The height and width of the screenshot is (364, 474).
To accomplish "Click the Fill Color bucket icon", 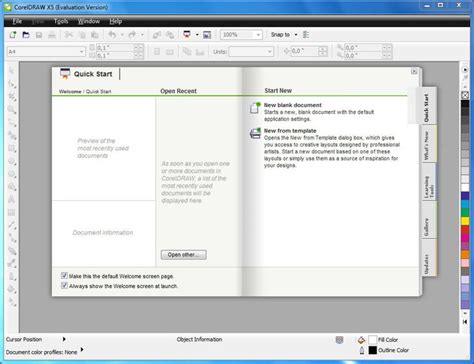I will click(x=362, y=340).
